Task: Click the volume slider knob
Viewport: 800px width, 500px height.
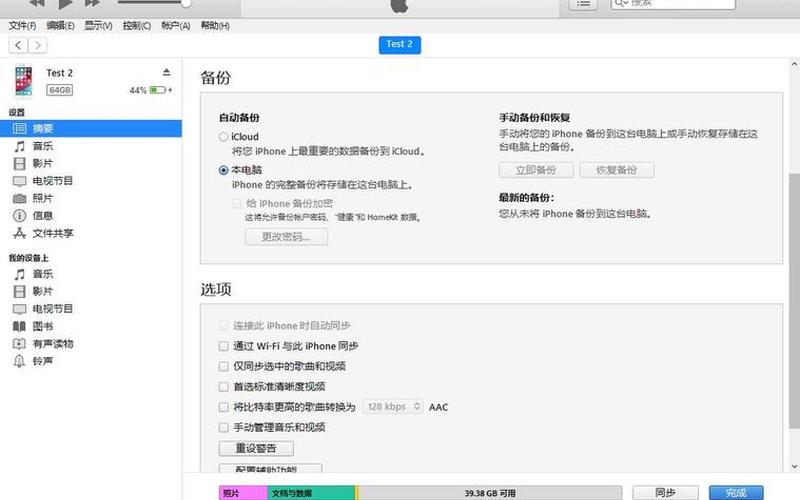Action: pos(186,3)
